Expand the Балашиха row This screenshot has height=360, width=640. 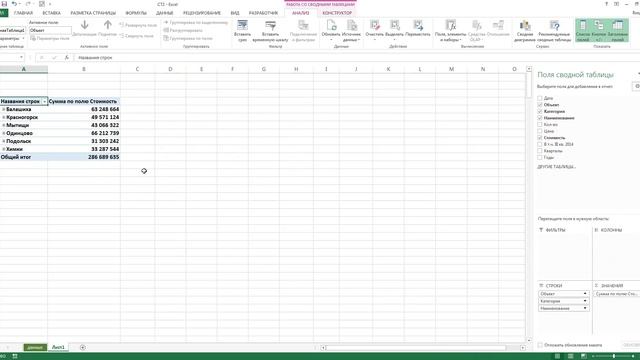[4, 109]
